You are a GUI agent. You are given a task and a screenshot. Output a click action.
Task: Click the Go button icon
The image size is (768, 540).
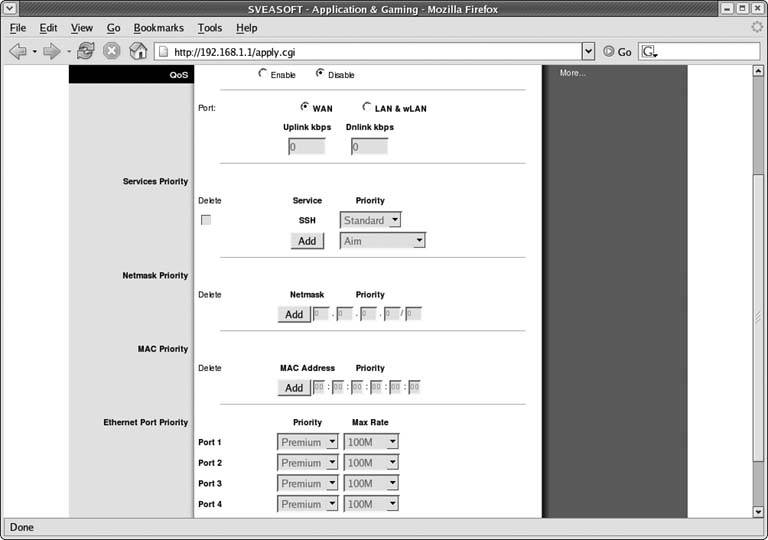point(608,51)
